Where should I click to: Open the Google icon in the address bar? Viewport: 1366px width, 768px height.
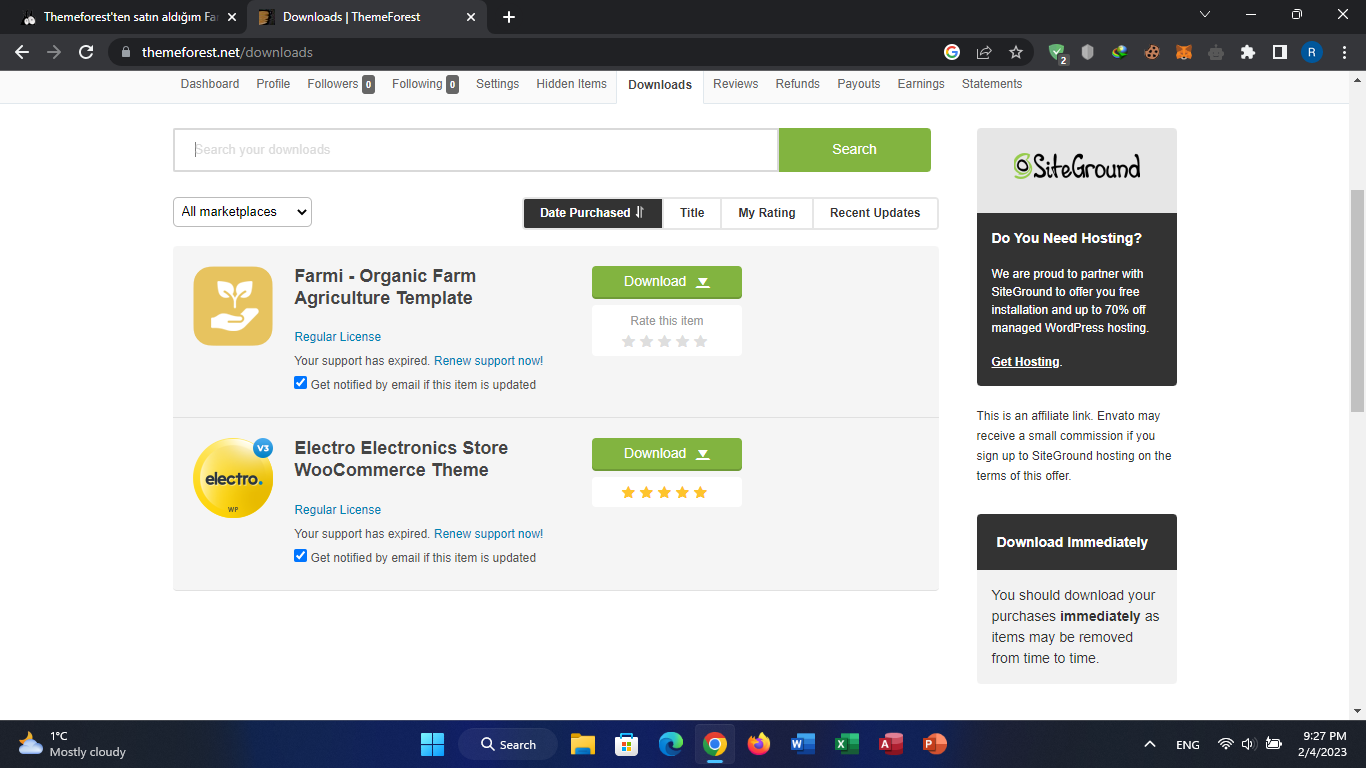(x=952, y=52)
